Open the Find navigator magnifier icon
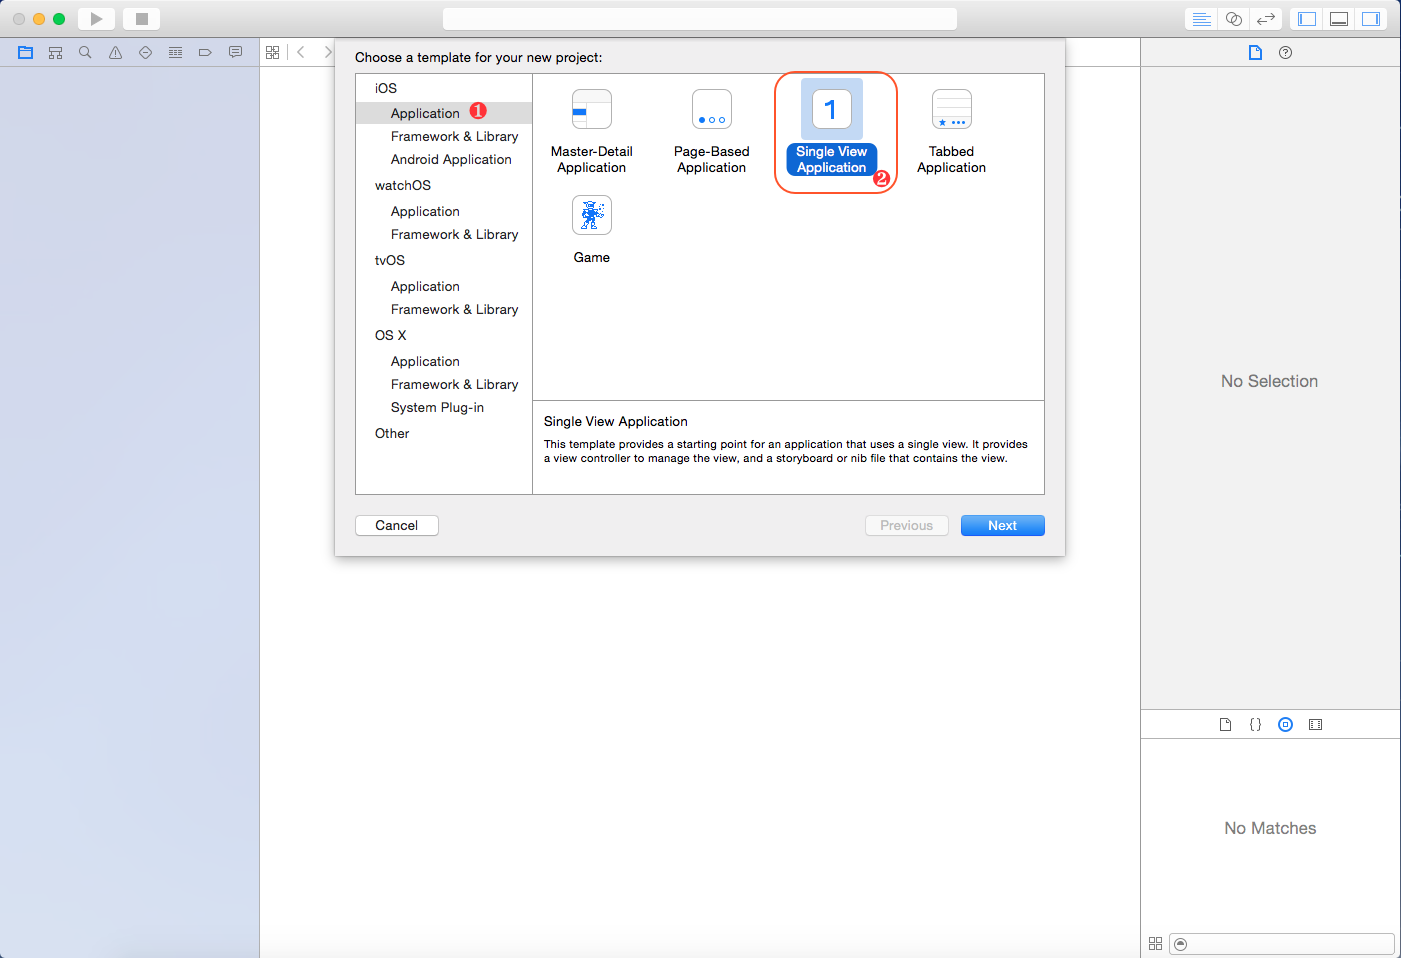Image resolution: width=1401 pixels, height=958 pixels. pos(85,53)
